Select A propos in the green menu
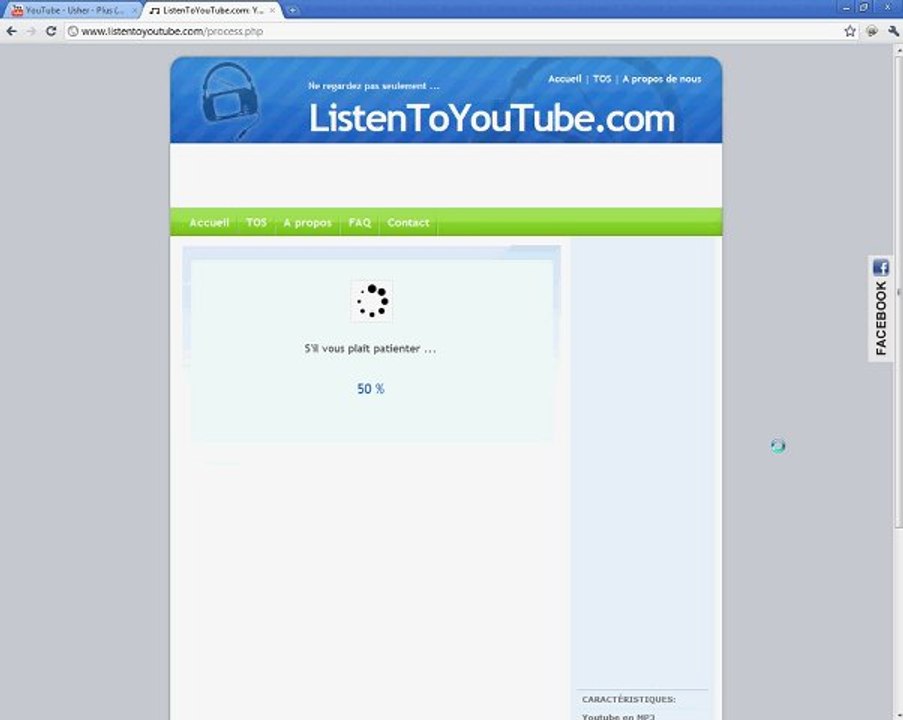This screenshot has width=903, height=720. click(x=308, y=222)
